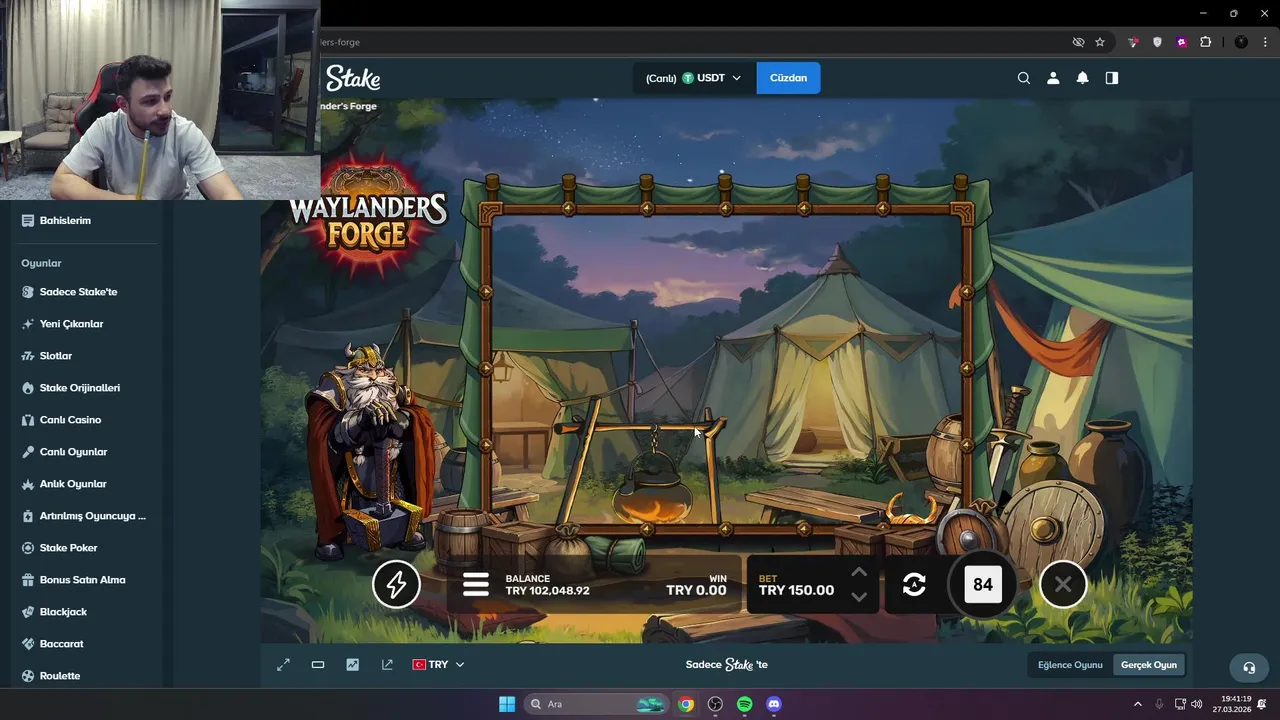Increase the bet with up arrow
1280x720 pixels.
click(858, 573)
